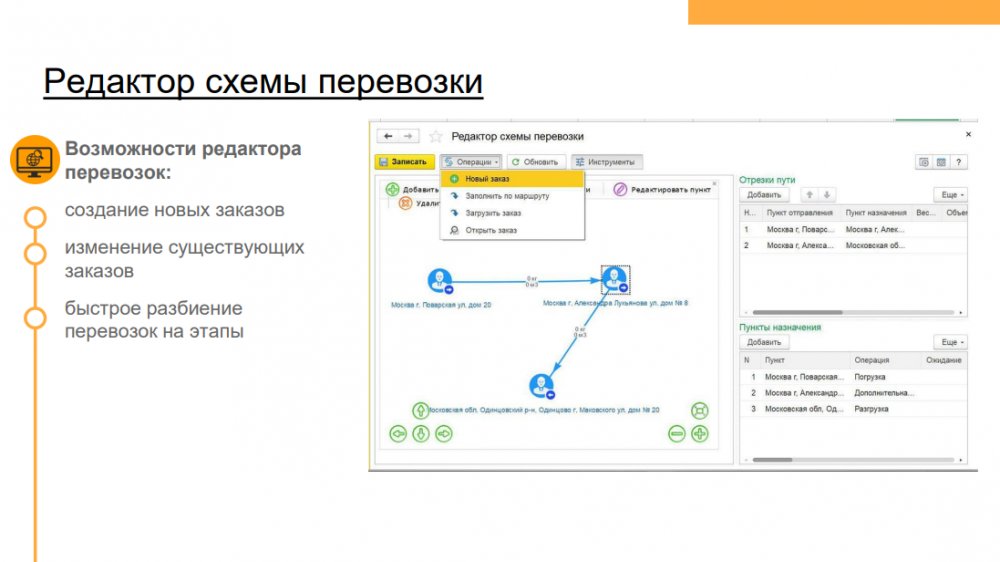1000x562 pixels.
Task: Pan the diagram left with green arrow
Action: pyautogui.click(x=397, y=433)
